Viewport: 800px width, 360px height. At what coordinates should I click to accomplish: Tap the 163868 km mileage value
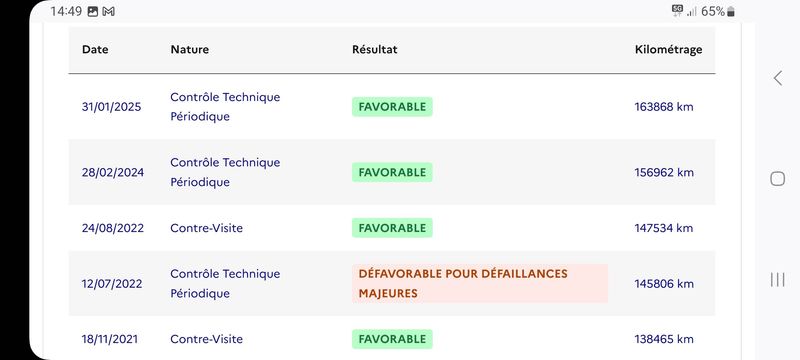click(x=664, y=107)
